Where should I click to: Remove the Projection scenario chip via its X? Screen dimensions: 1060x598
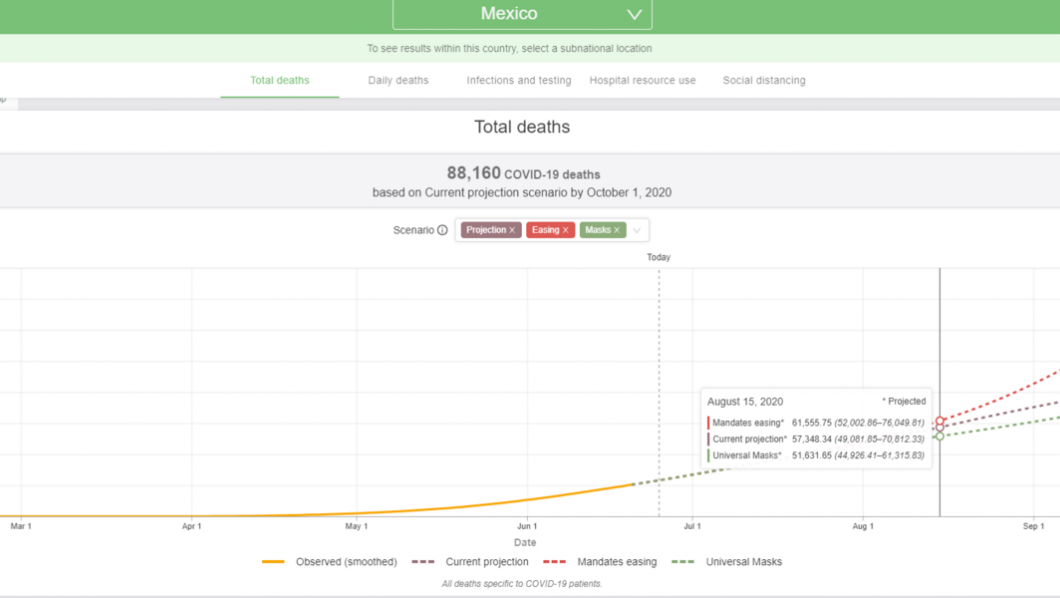coord(512,230)
